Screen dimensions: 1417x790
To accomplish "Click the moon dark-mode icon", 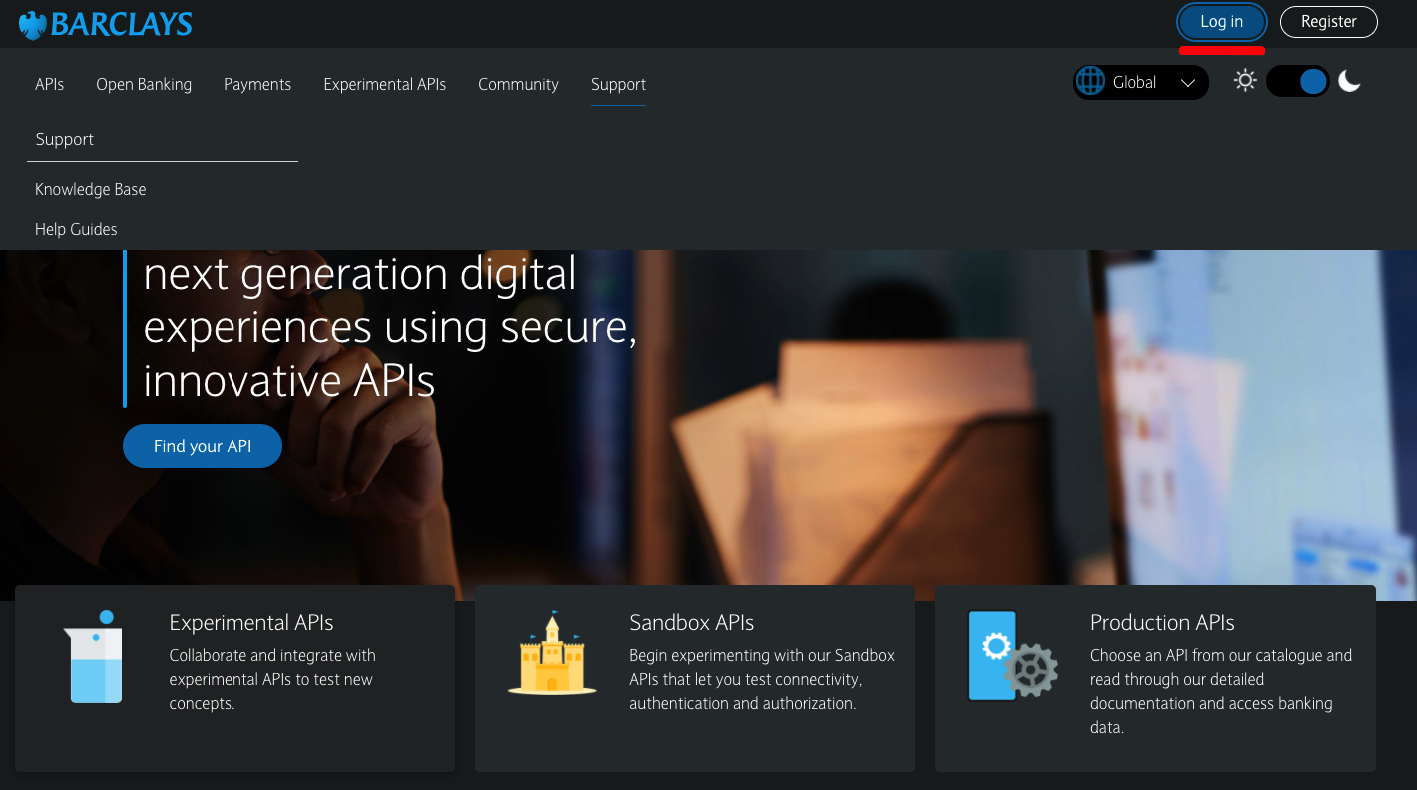I will point(1350,81).
